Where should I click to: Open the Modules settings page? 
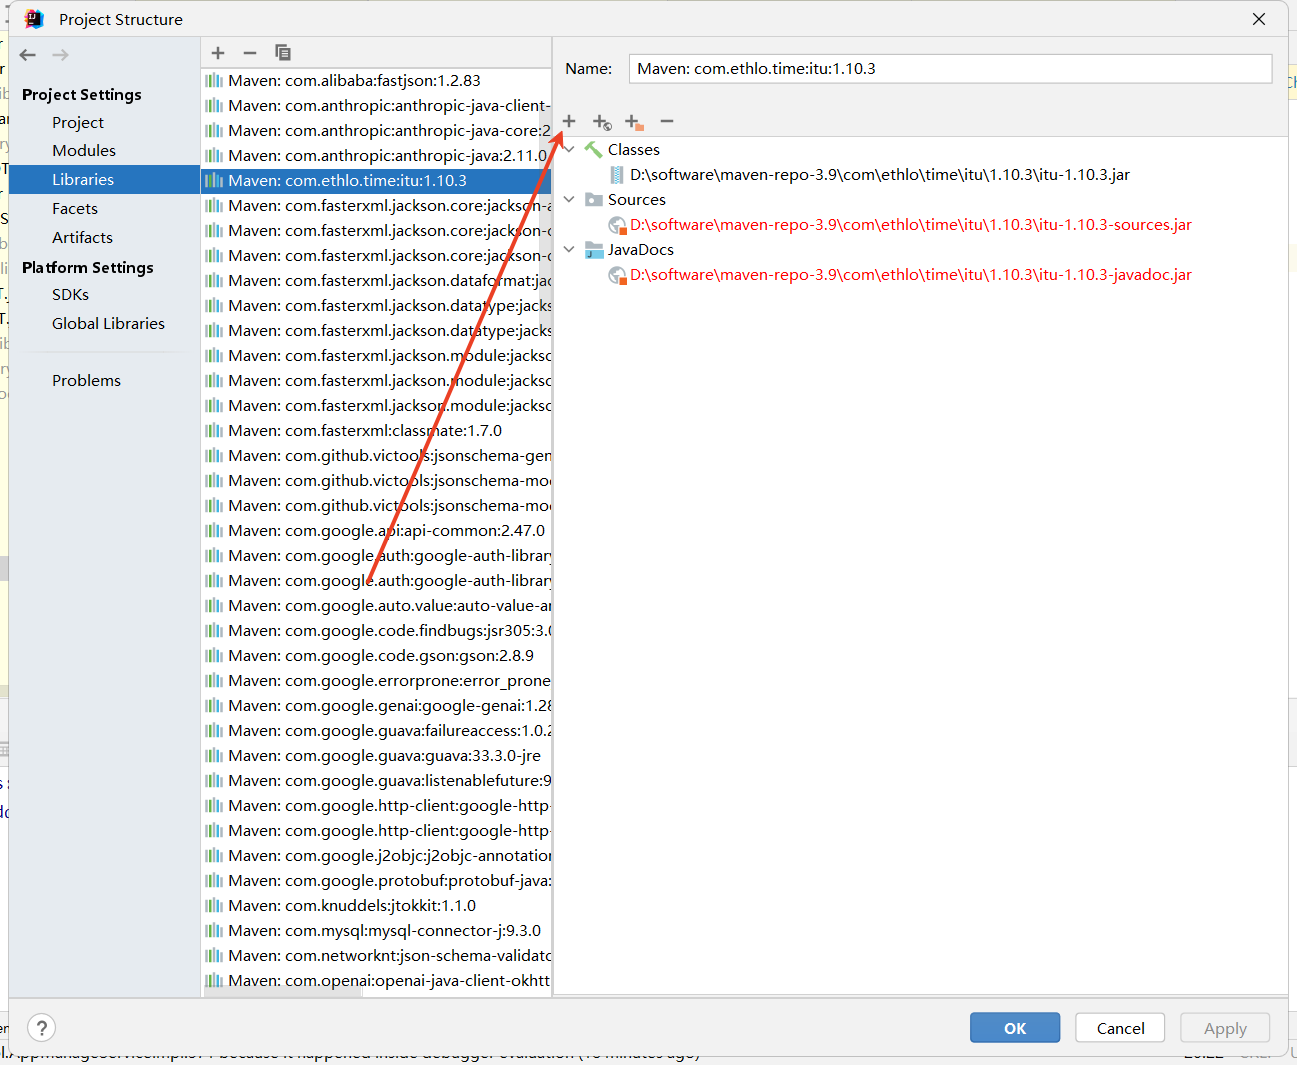(x=84, y=150)
